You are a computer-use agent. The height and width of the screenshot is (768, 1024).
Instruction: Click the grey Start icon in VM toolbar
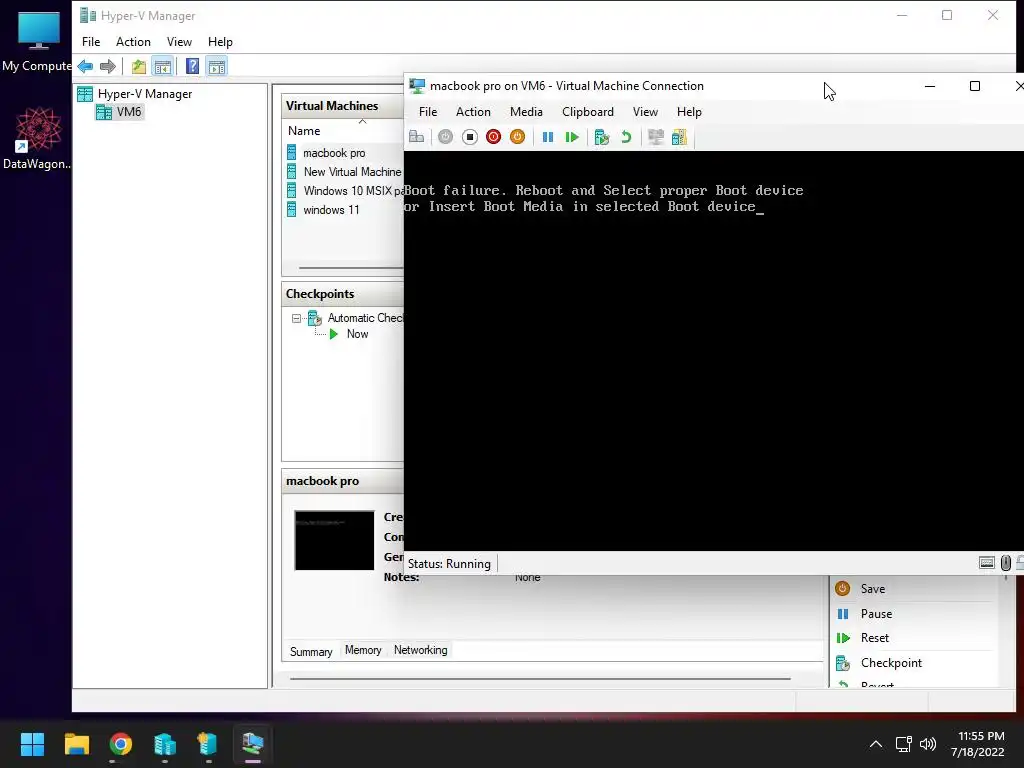pyautogui.click(x=445, y=137)
